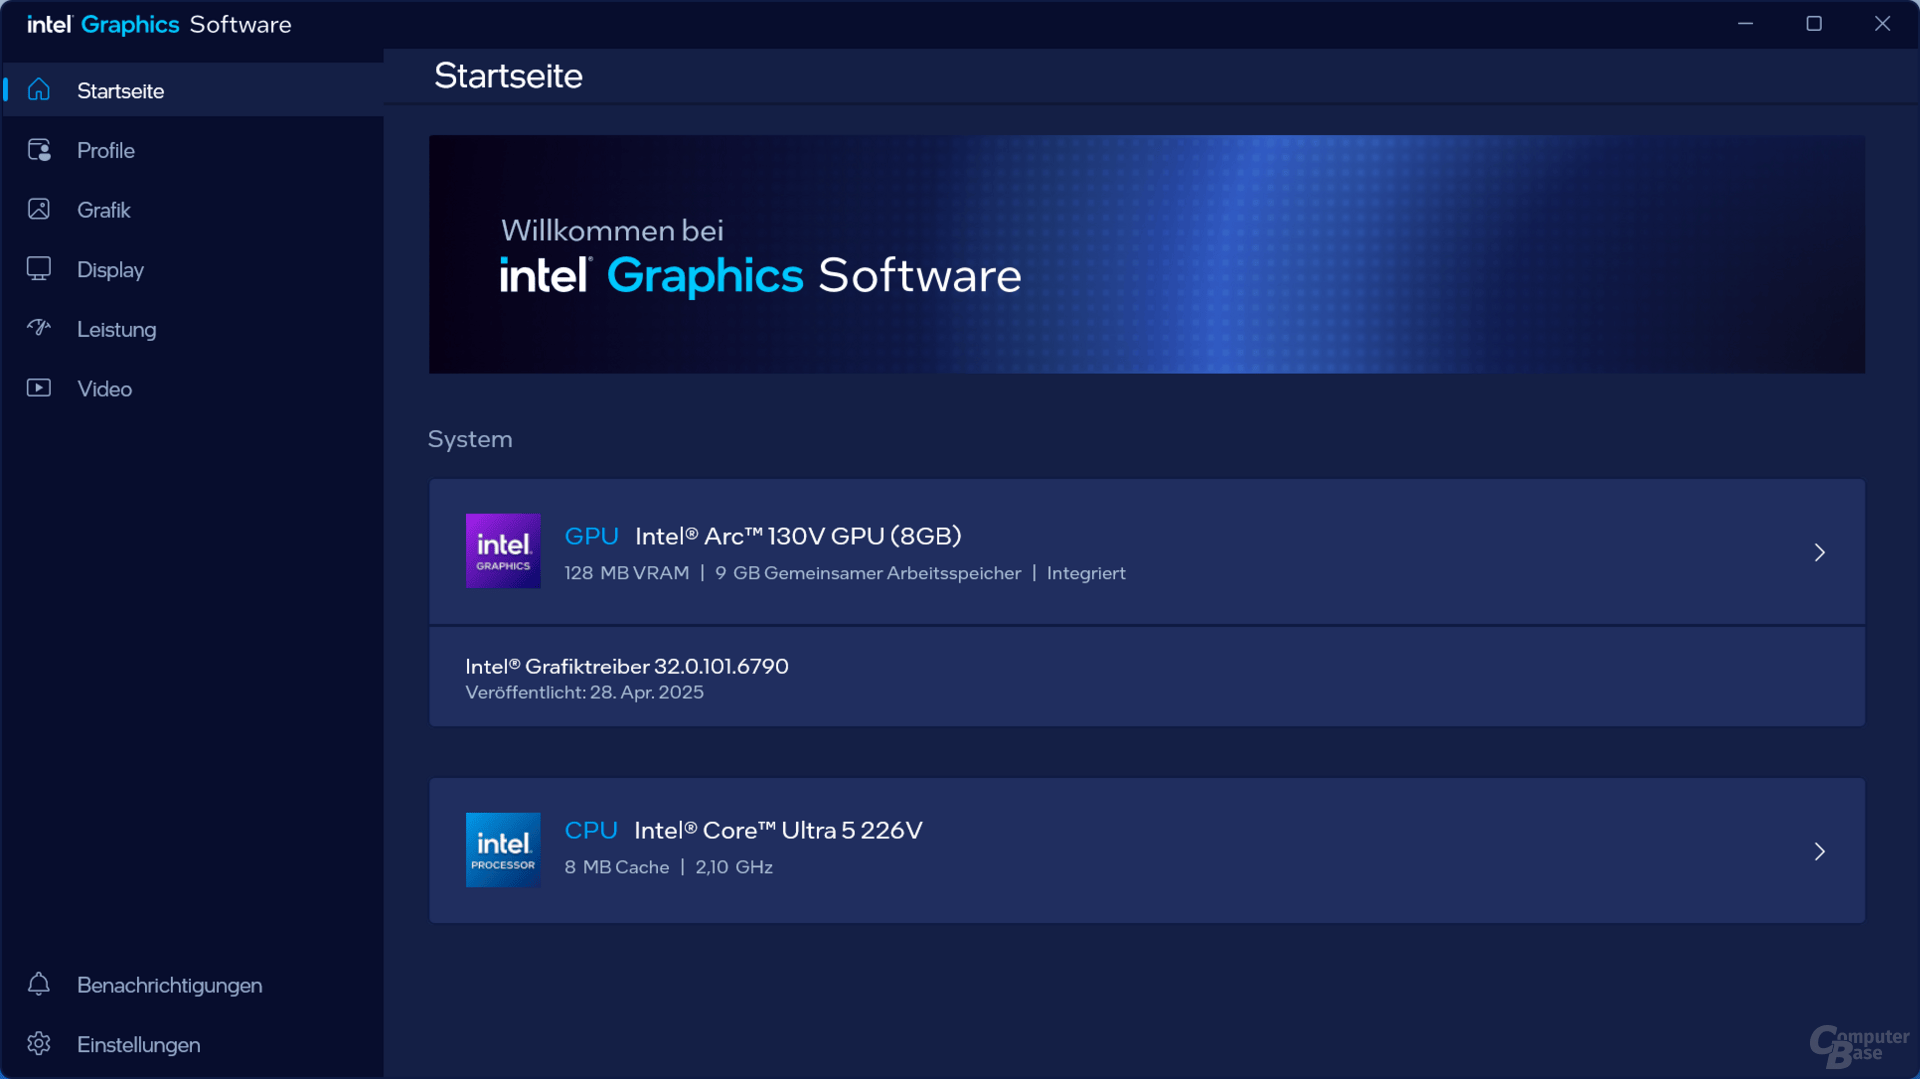Click the Profile sidebar icon
This screenshot has width=1920, height=1079.
[x=39, y=150]
